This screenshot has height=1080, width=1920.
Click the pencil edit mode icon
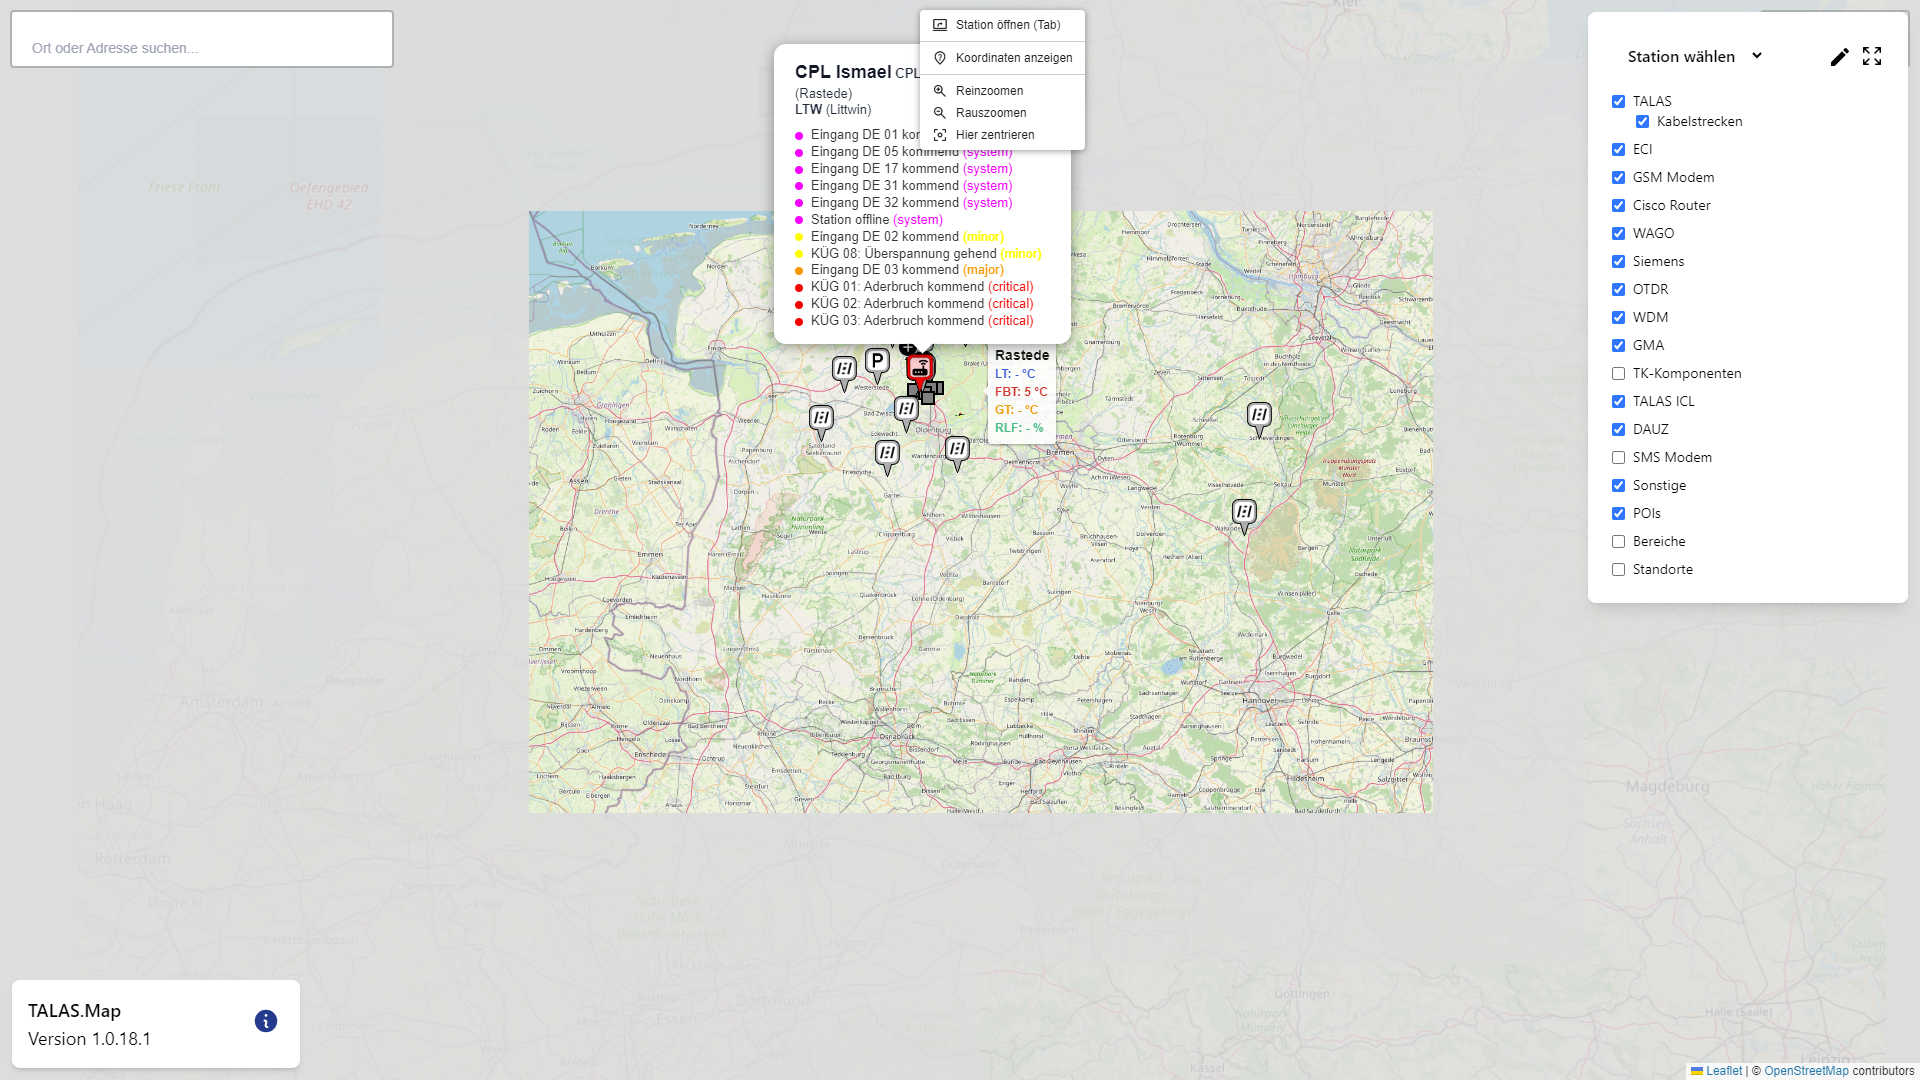(x=1839, y=57)
